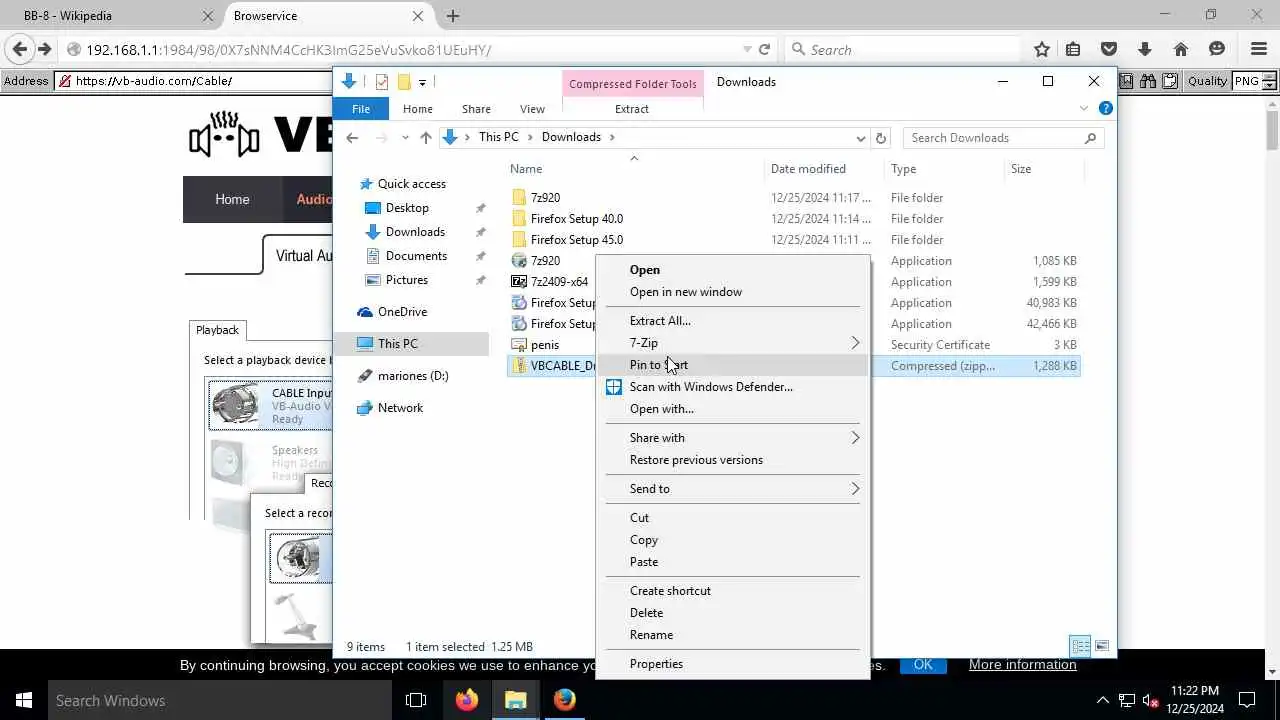1280x720 pixels.
Task: Click the Search Windows taskbar box
Action: point(220,700)
